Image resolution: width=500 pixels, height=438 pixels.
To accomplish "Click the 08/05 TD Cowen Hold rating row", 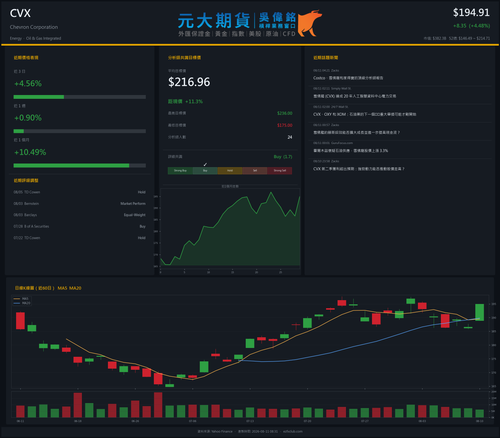I will (x=80, y=192).
